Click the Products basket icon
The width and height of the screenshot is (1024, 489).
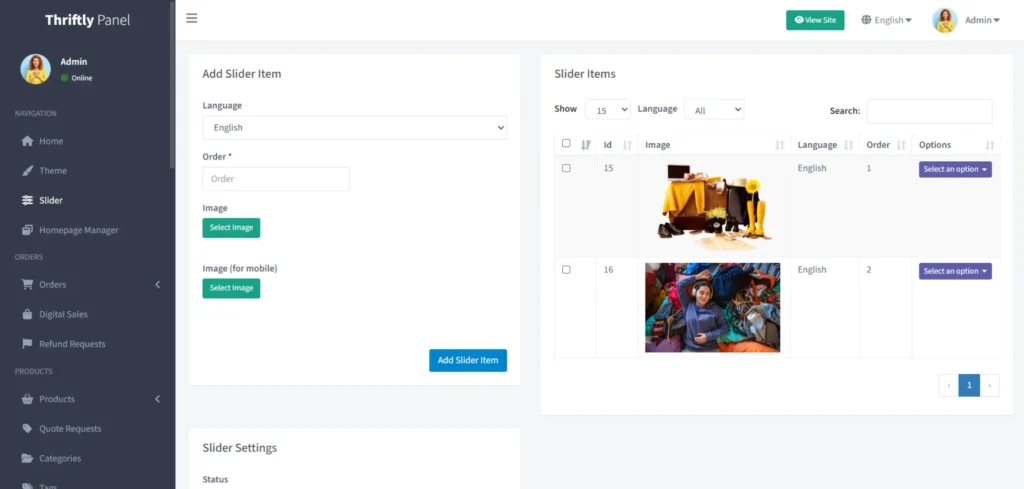coord(28,399)
